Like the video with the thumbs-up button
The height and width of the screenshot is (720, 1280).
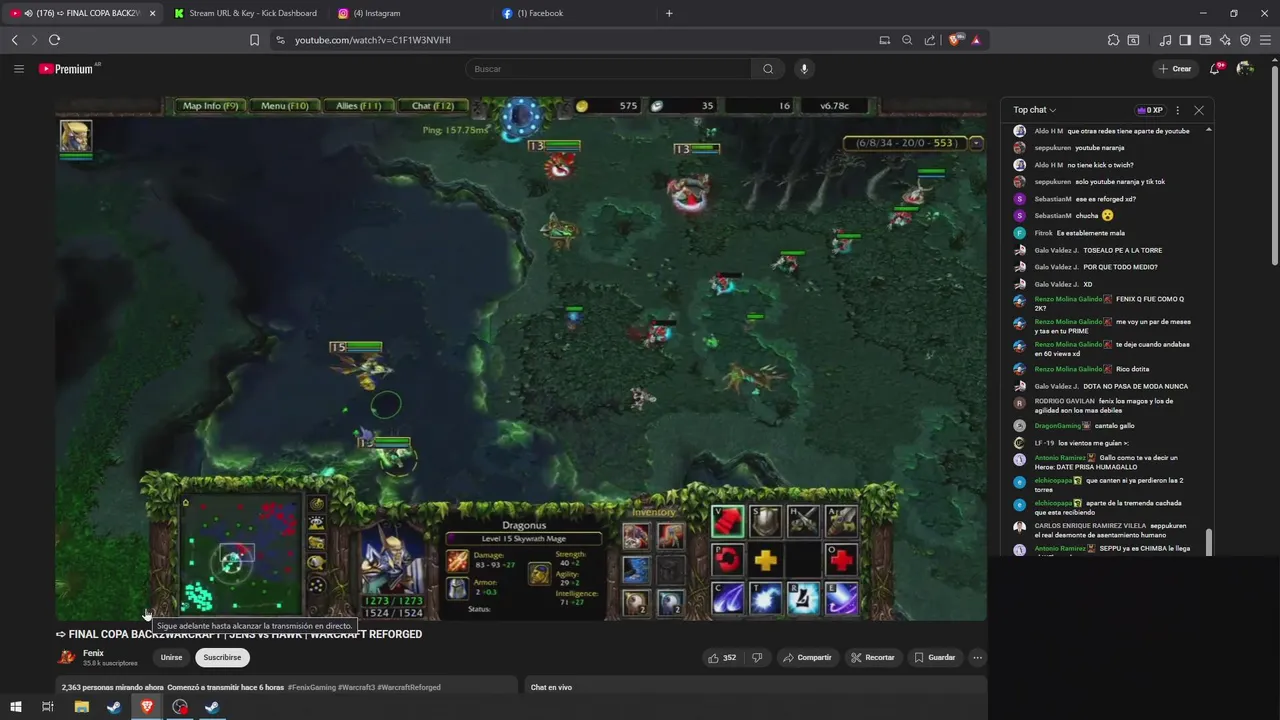[722, 657]
